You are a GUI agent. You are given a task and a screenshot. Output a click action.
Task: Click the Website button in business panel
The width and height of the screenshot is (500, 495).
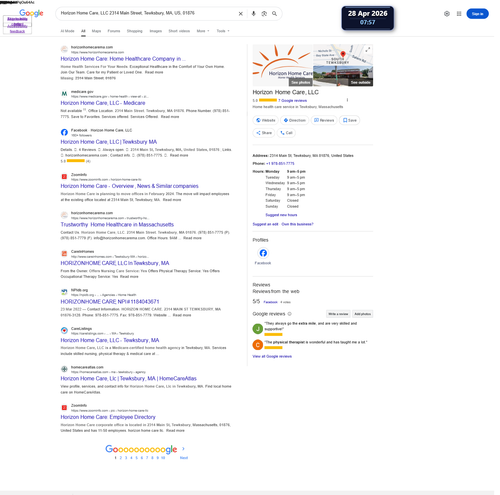click(x=266, y=120)
